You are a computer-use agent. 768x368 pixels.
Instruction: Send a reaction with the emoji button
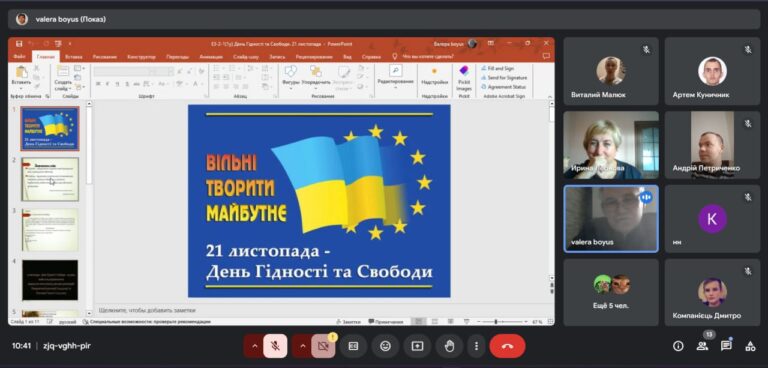[385, 346]
